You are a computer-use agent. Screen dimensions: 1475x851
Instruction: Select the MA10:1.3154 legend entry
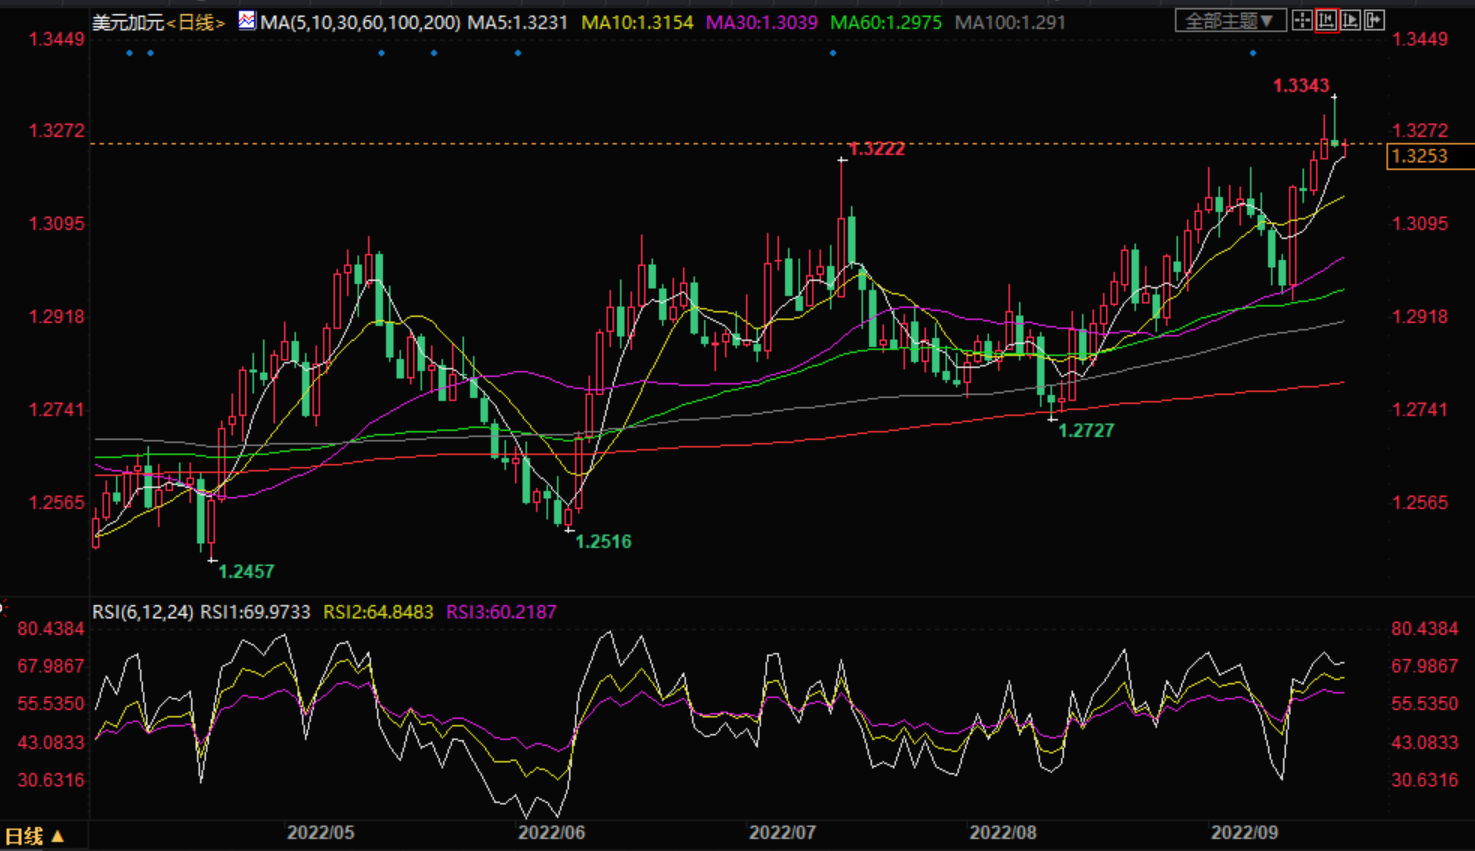(637, 22)
